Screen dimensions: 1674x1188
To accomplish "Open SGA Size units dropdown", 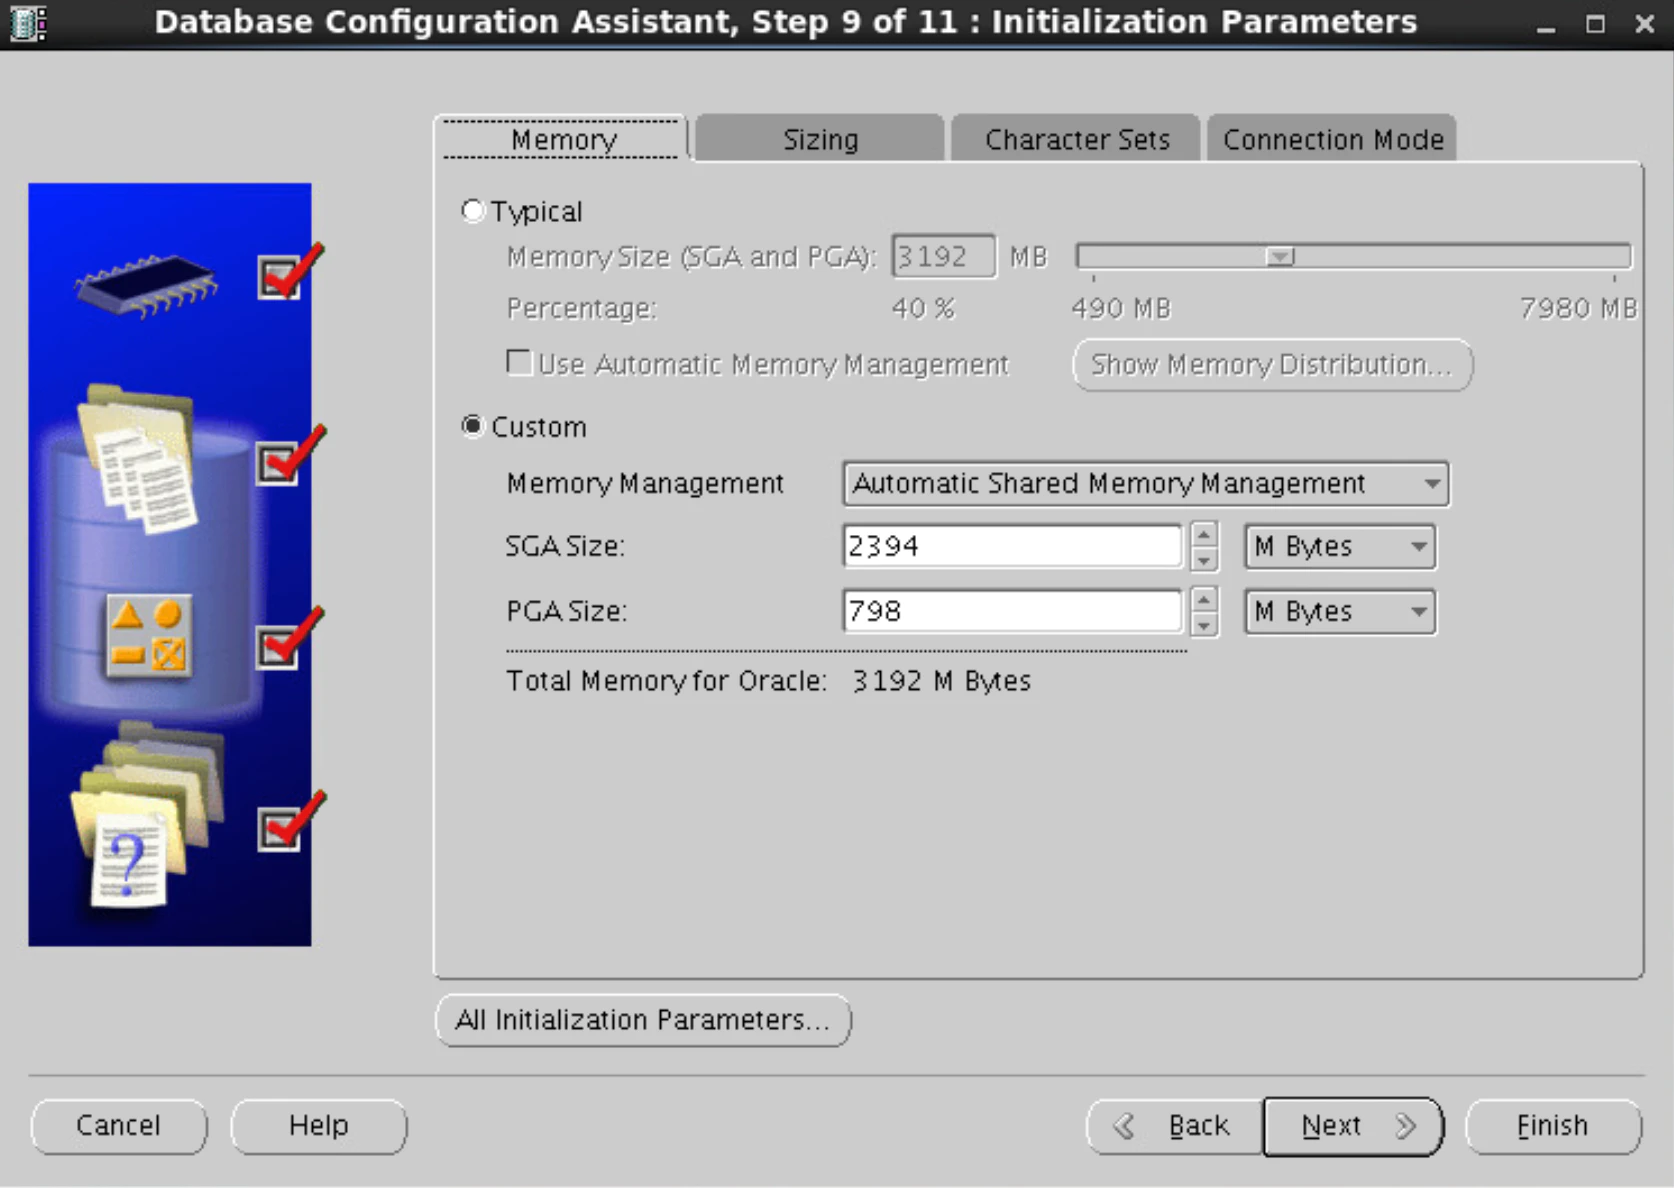I will click(1340, 547).
